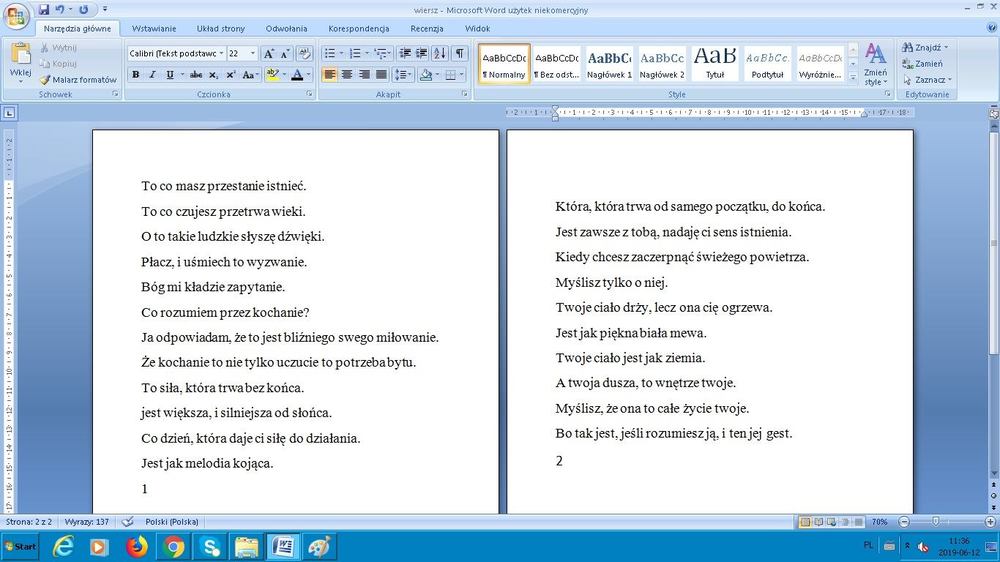Click the strikethrough button
Screen dimensions: 1000x562
point(196,75)
